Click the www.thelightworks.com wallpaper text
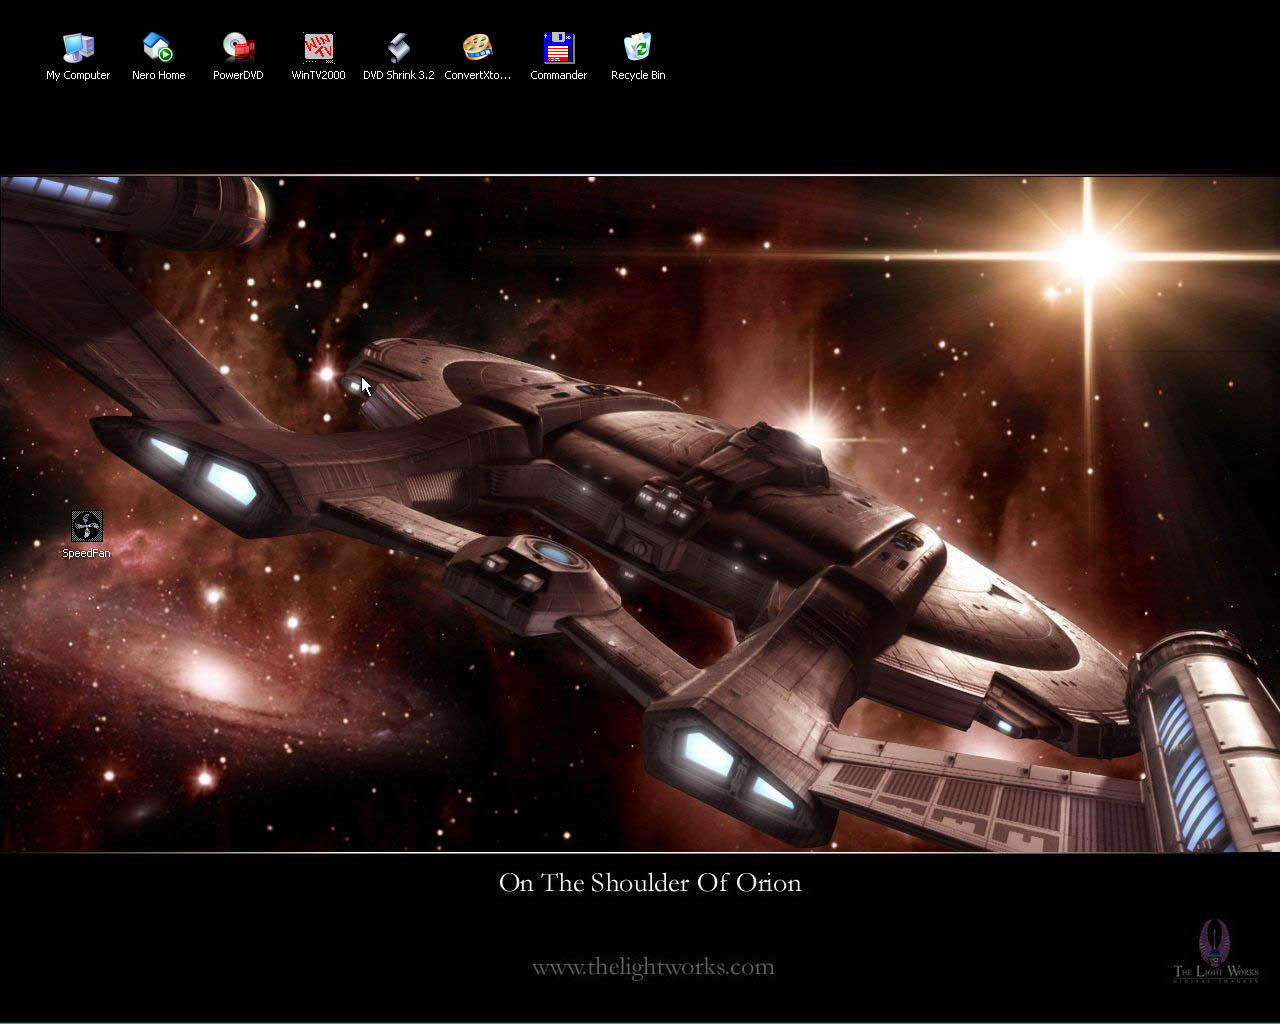1280x1024 pixels. (653, 967)
